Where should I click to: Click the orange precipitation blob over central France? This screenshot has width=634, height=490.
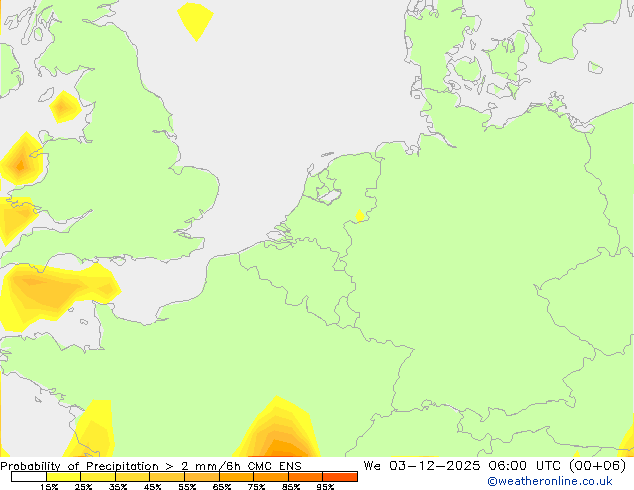click(277, 430)
